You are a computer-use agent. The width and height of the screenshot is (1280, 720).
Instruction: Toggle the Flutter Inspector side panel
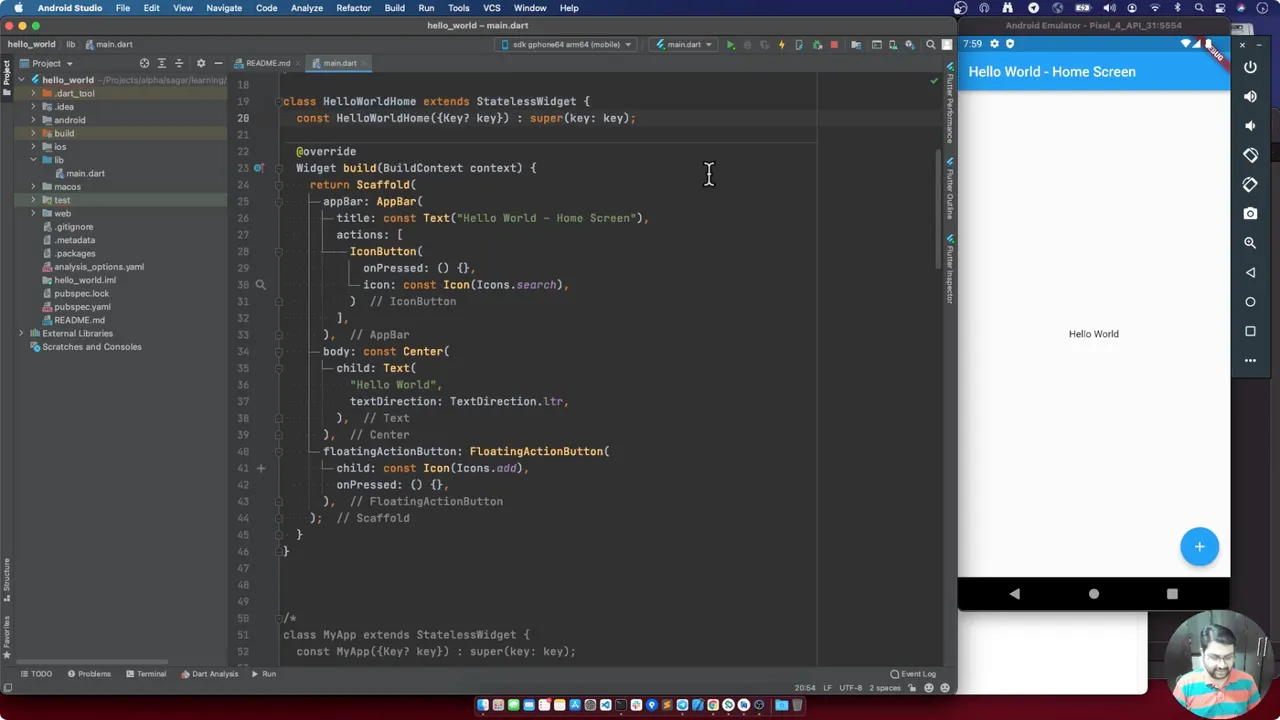click(949, 270)
